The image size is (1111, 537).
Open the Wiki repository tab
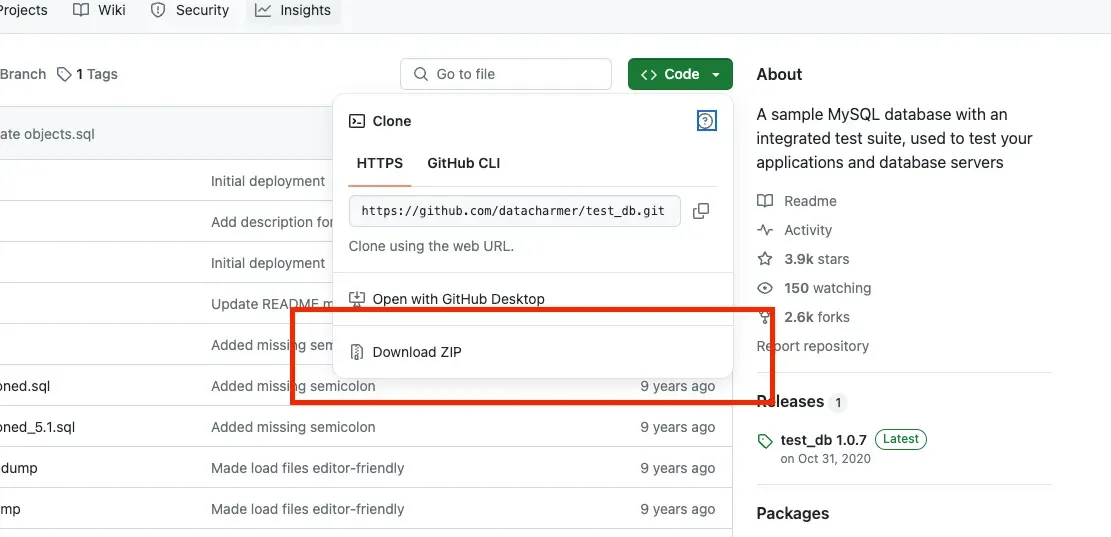[100, 10]
